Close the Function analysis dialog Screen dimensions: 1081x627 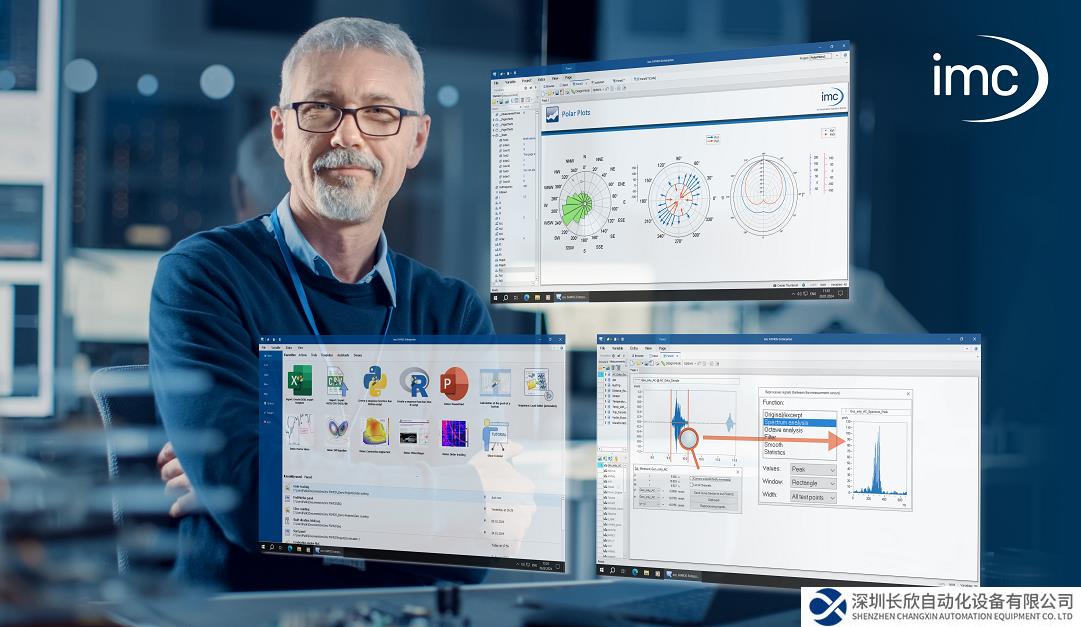[x=906, y=395]
